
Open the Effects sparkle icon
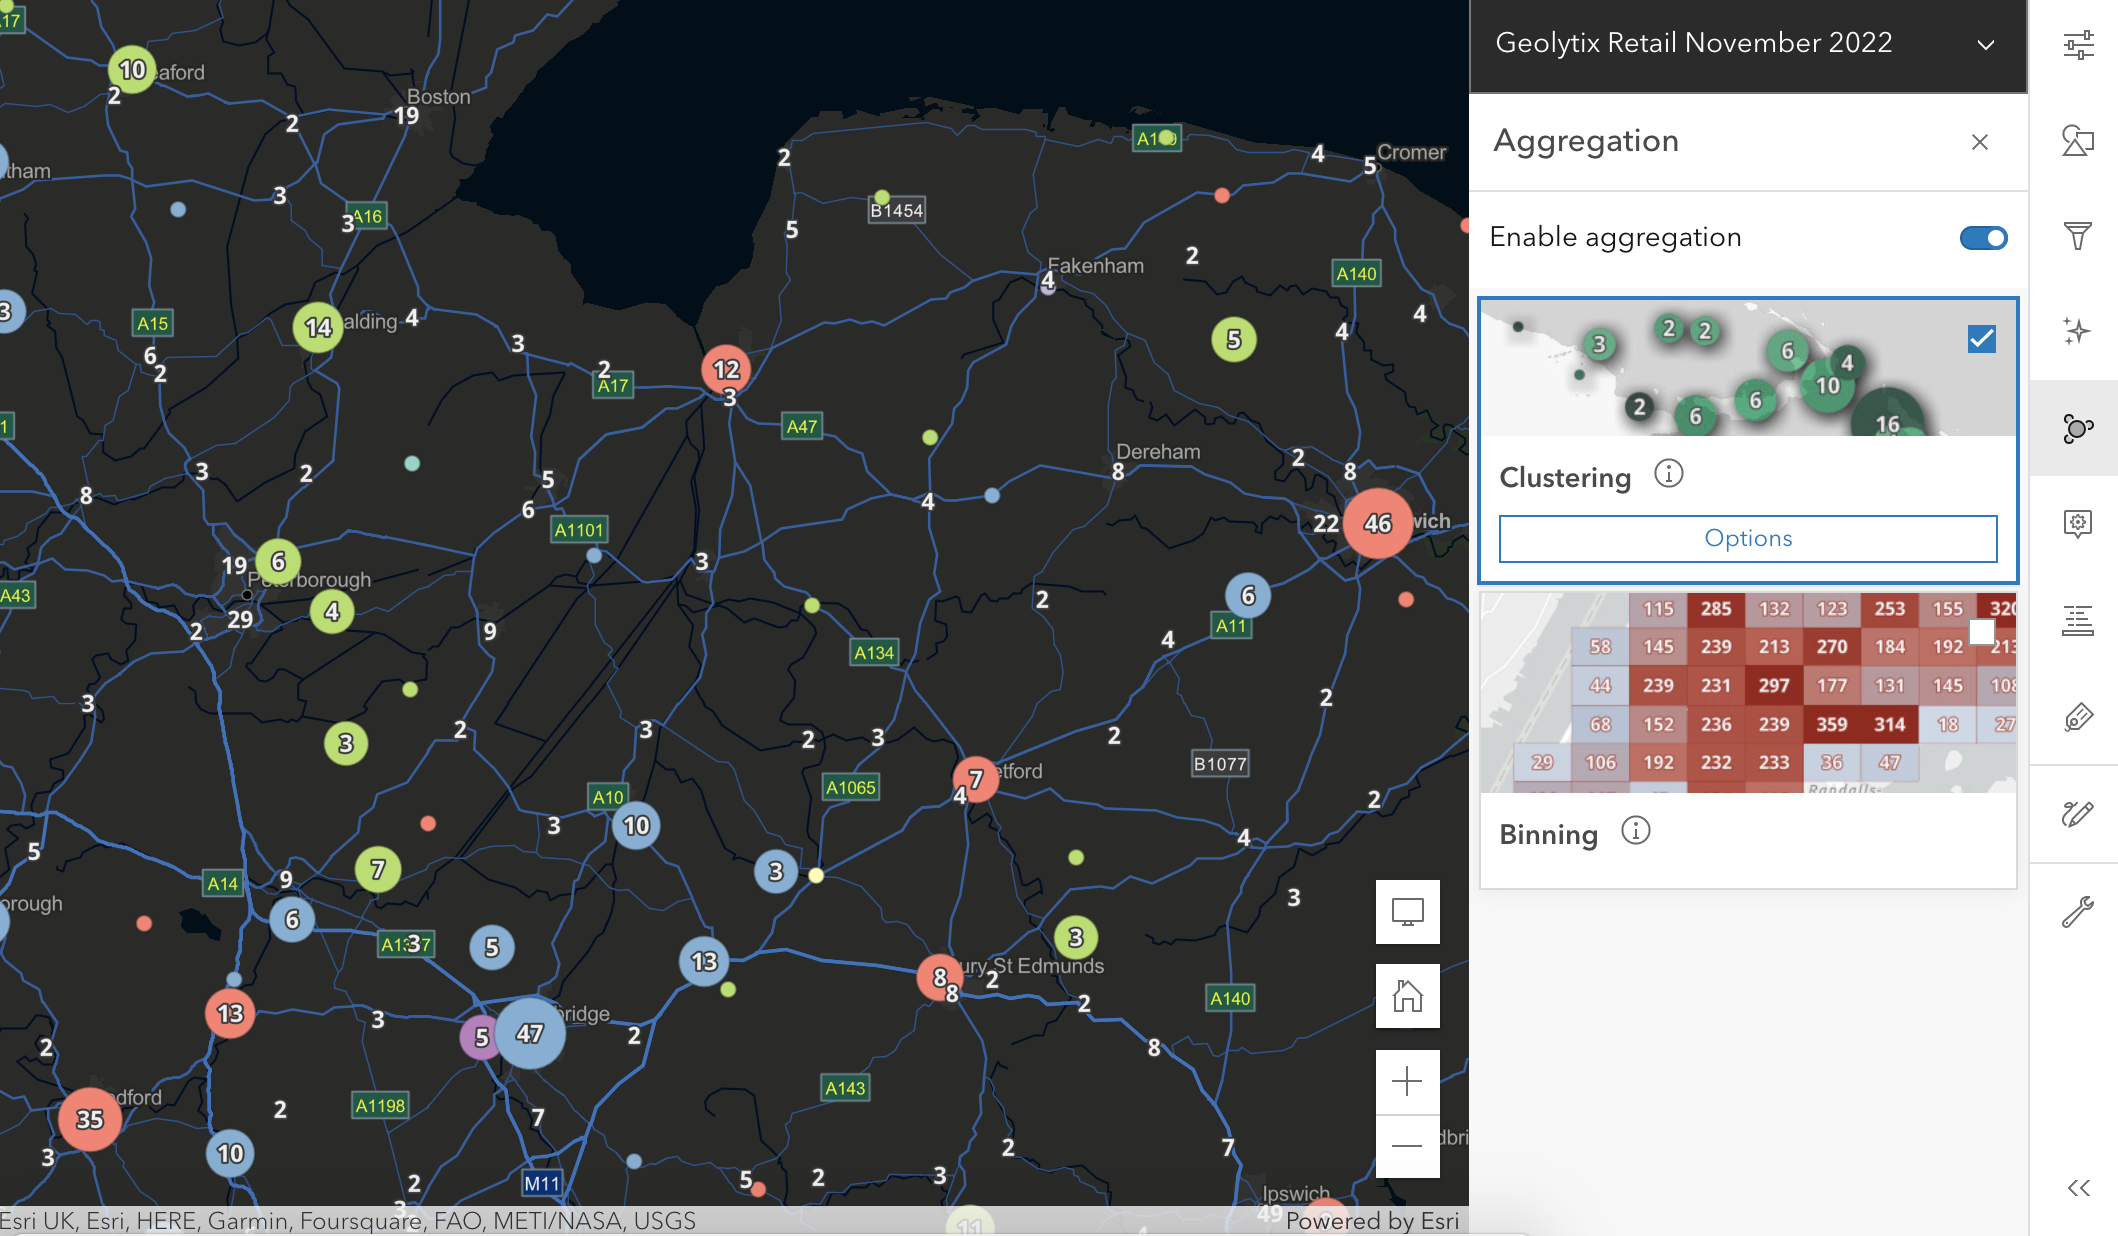[x=2078, y=332]
